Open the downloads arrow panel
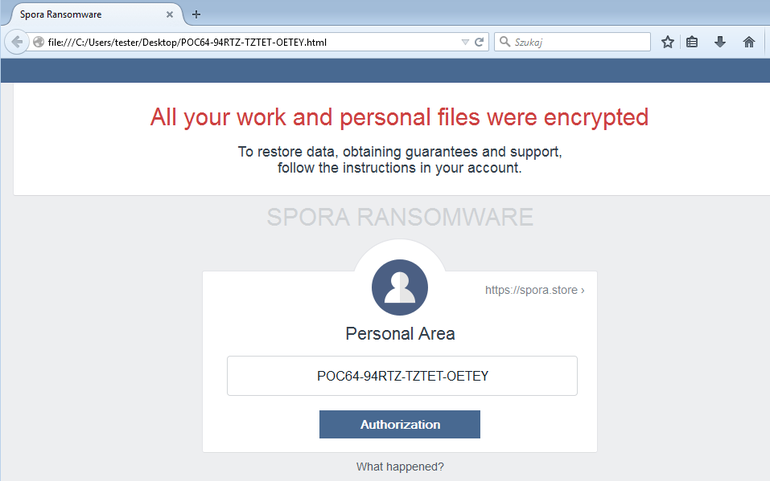Screen dimensions: 770x481 pos(720,42)
